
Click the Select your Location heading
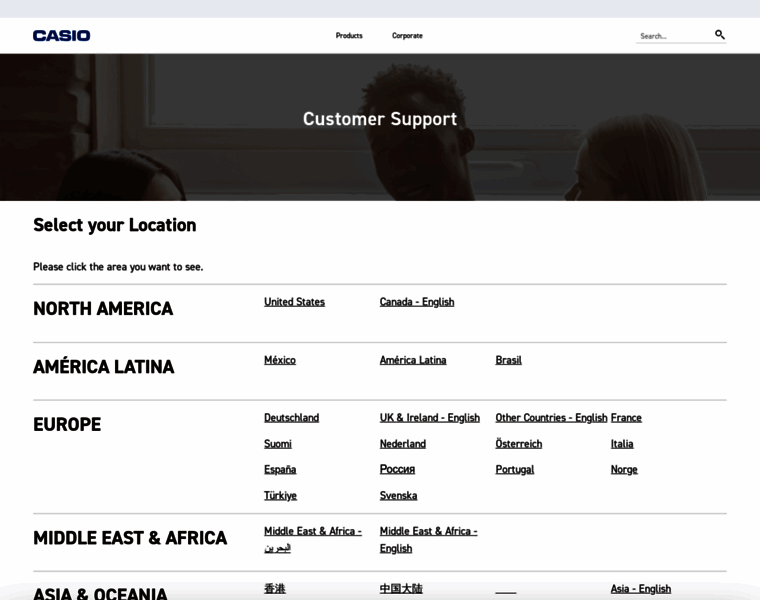coord(115,225)
